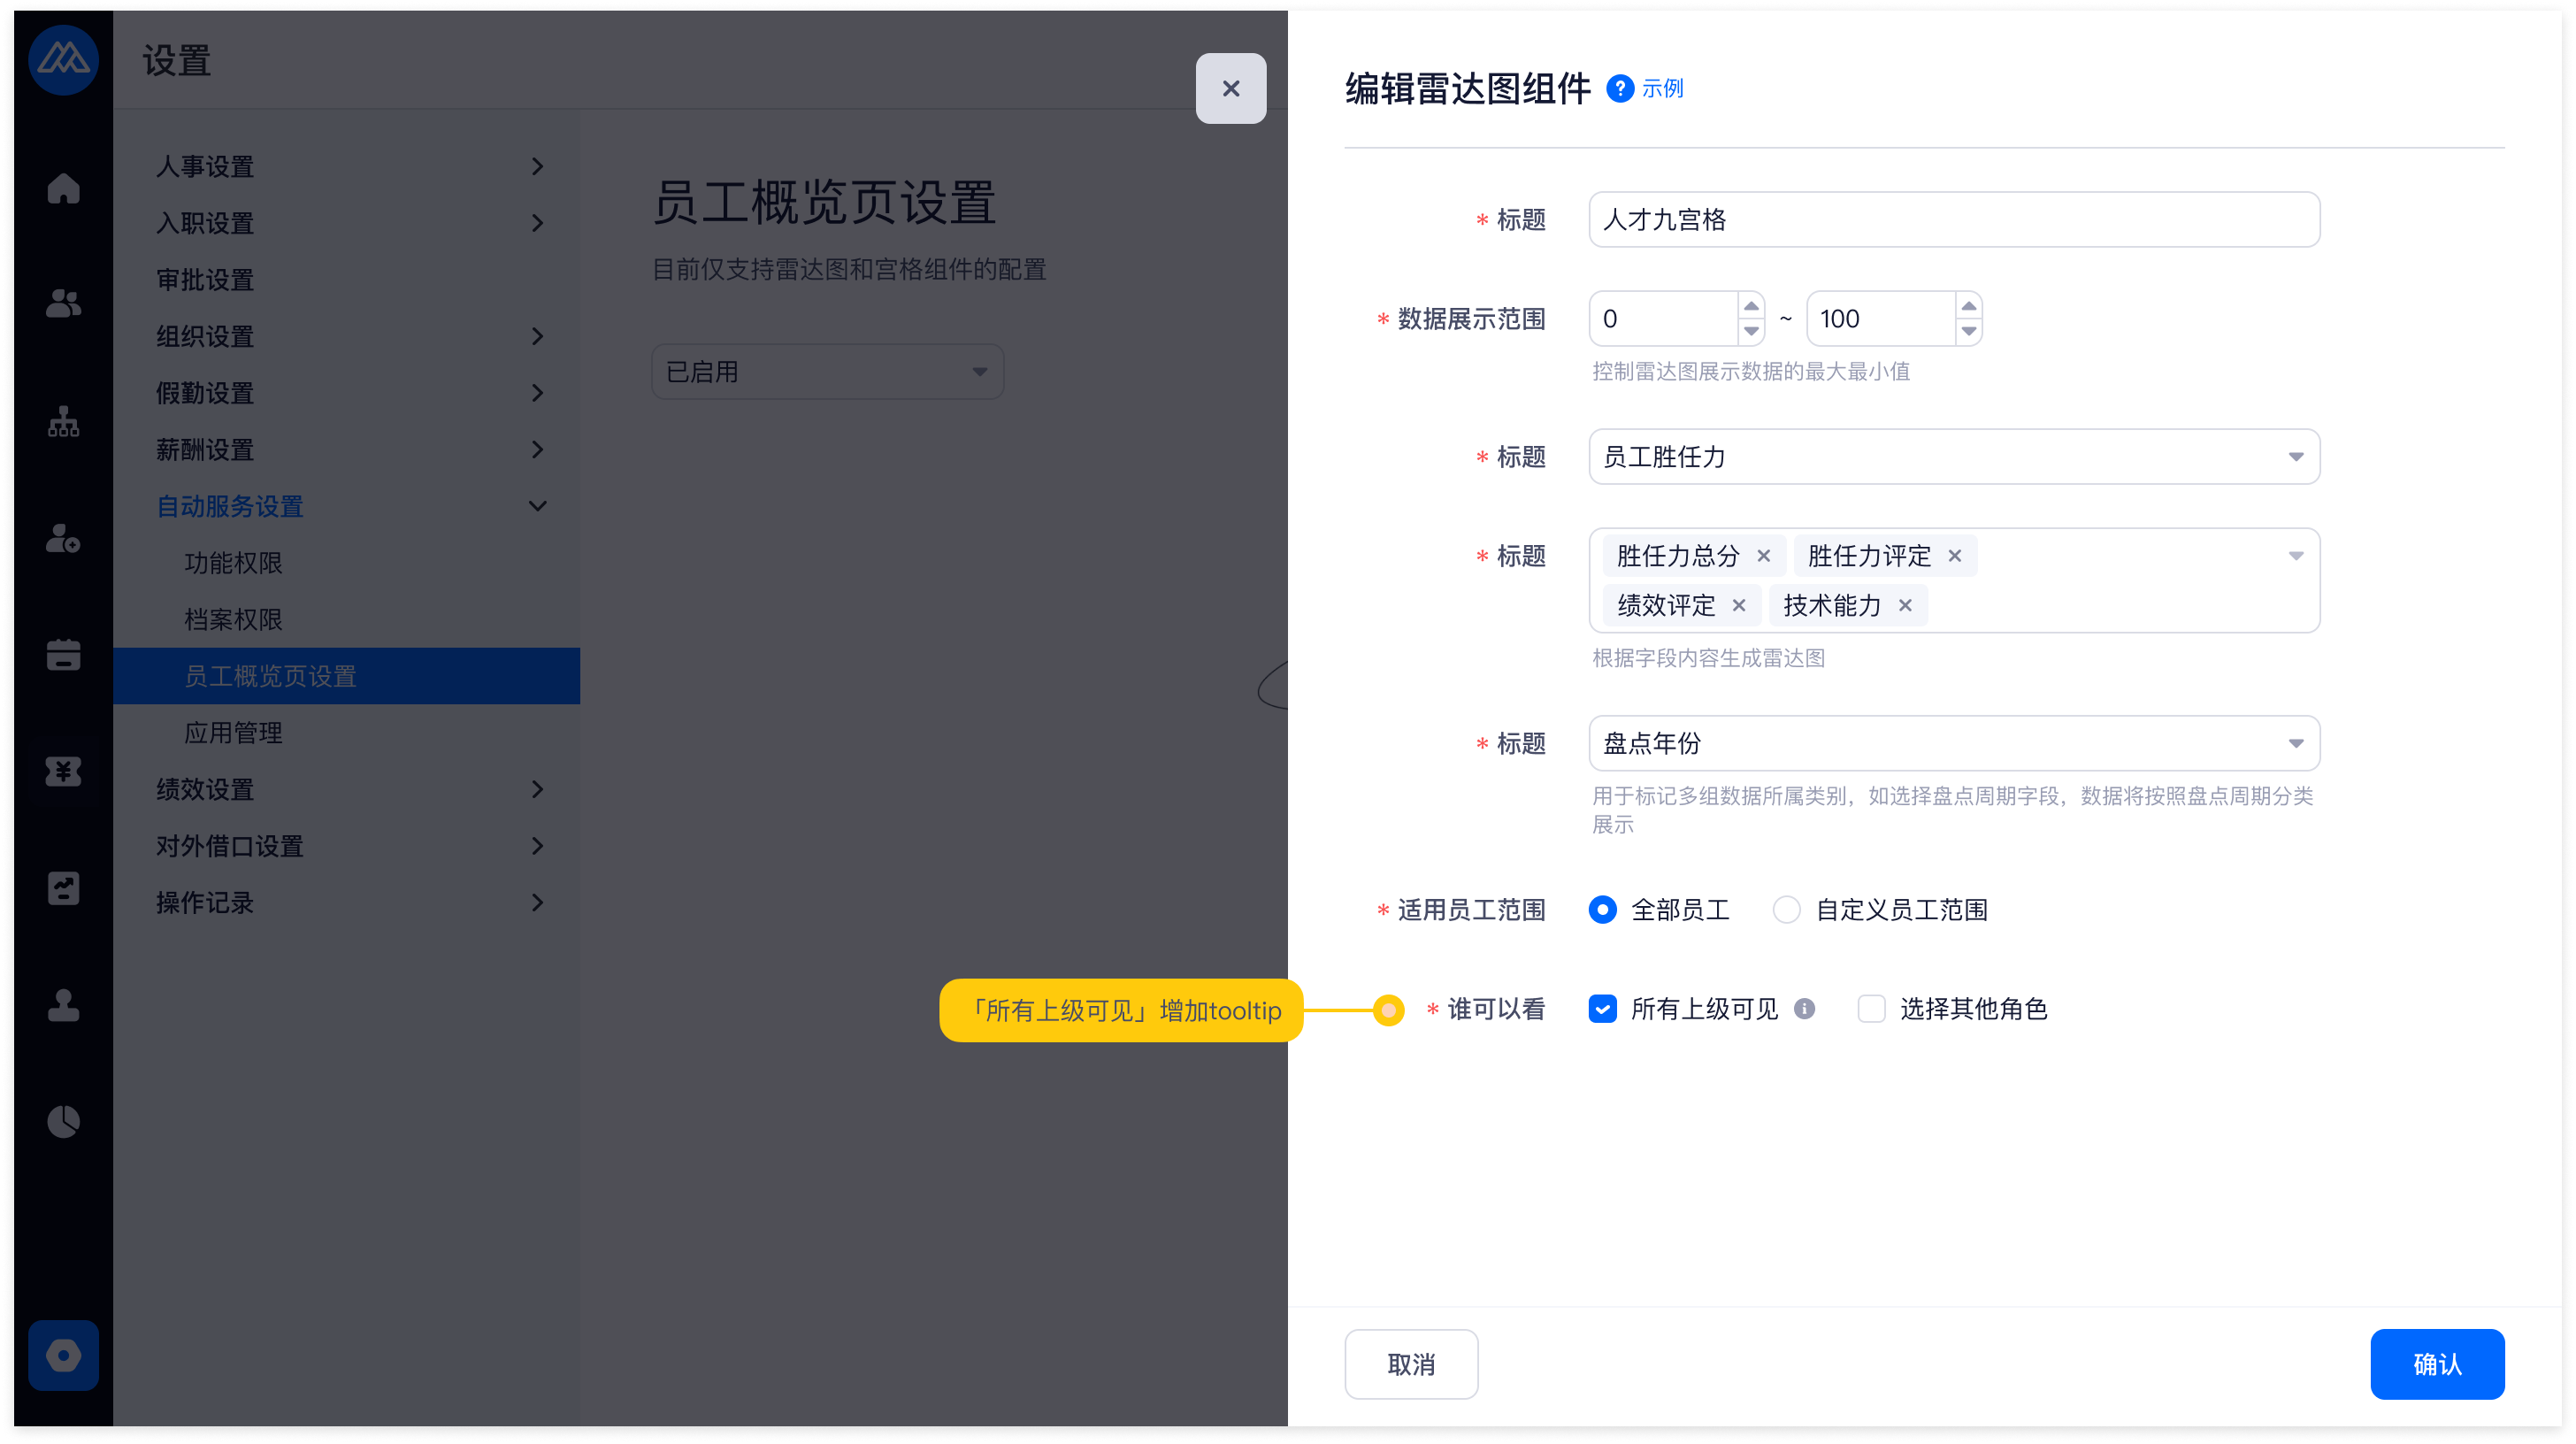The width and height of the screenshot is (2576, 1444).
Task: Expand the 入职设置 menu
Action: (x=346, y=223)
